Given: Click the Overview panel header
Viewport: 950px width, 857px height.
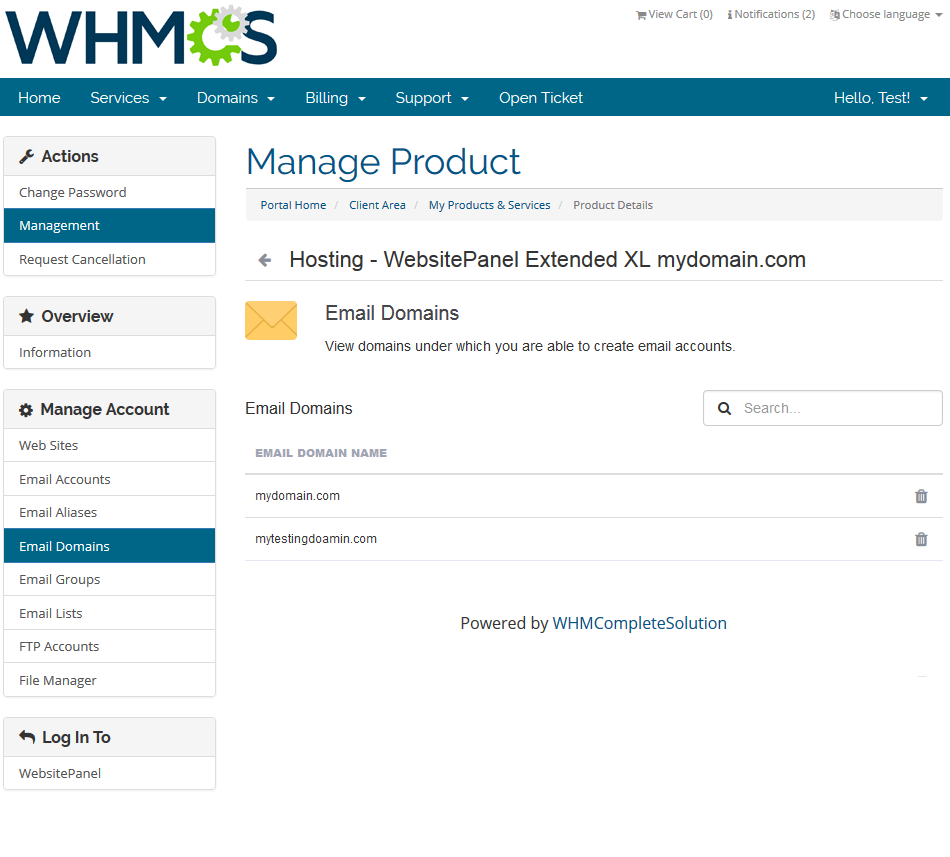Looking at the screenshot, I should click(x=109, y=316).
